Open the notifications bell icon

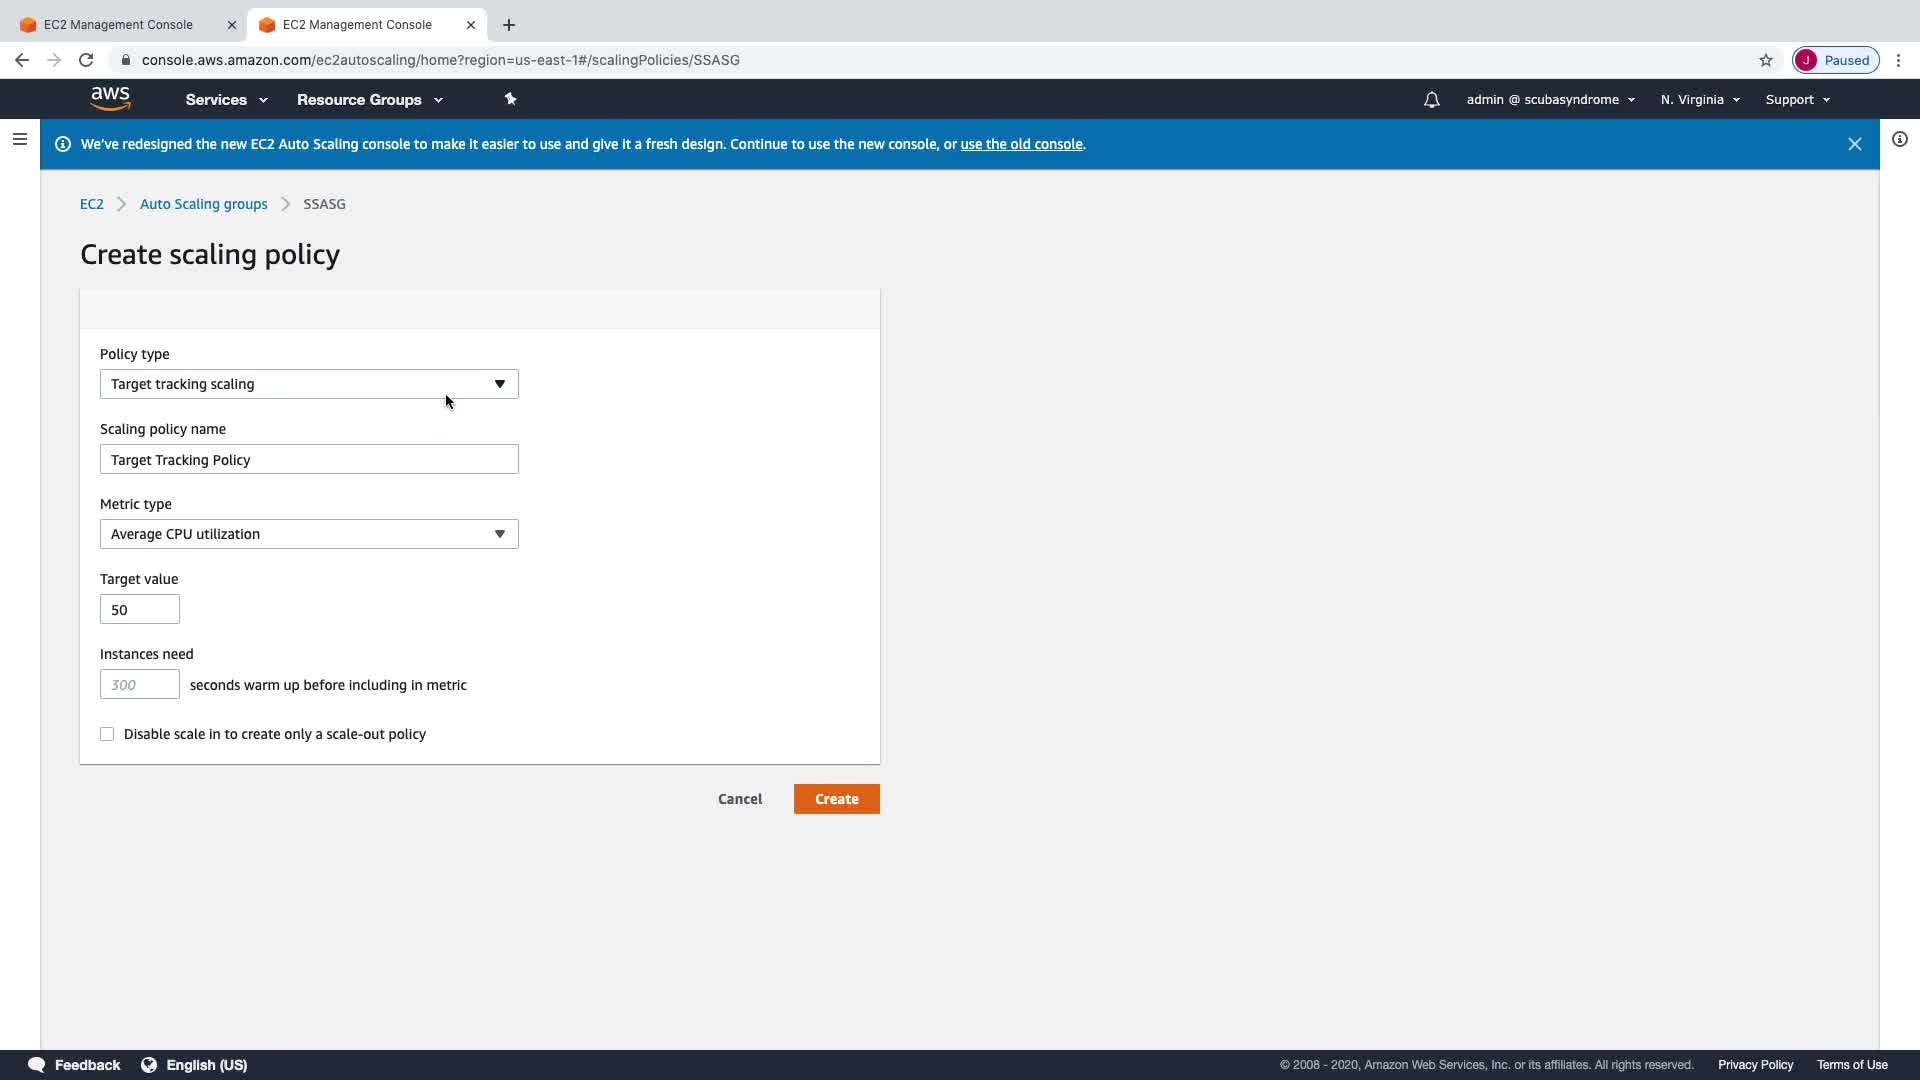tap(1431, 100)
